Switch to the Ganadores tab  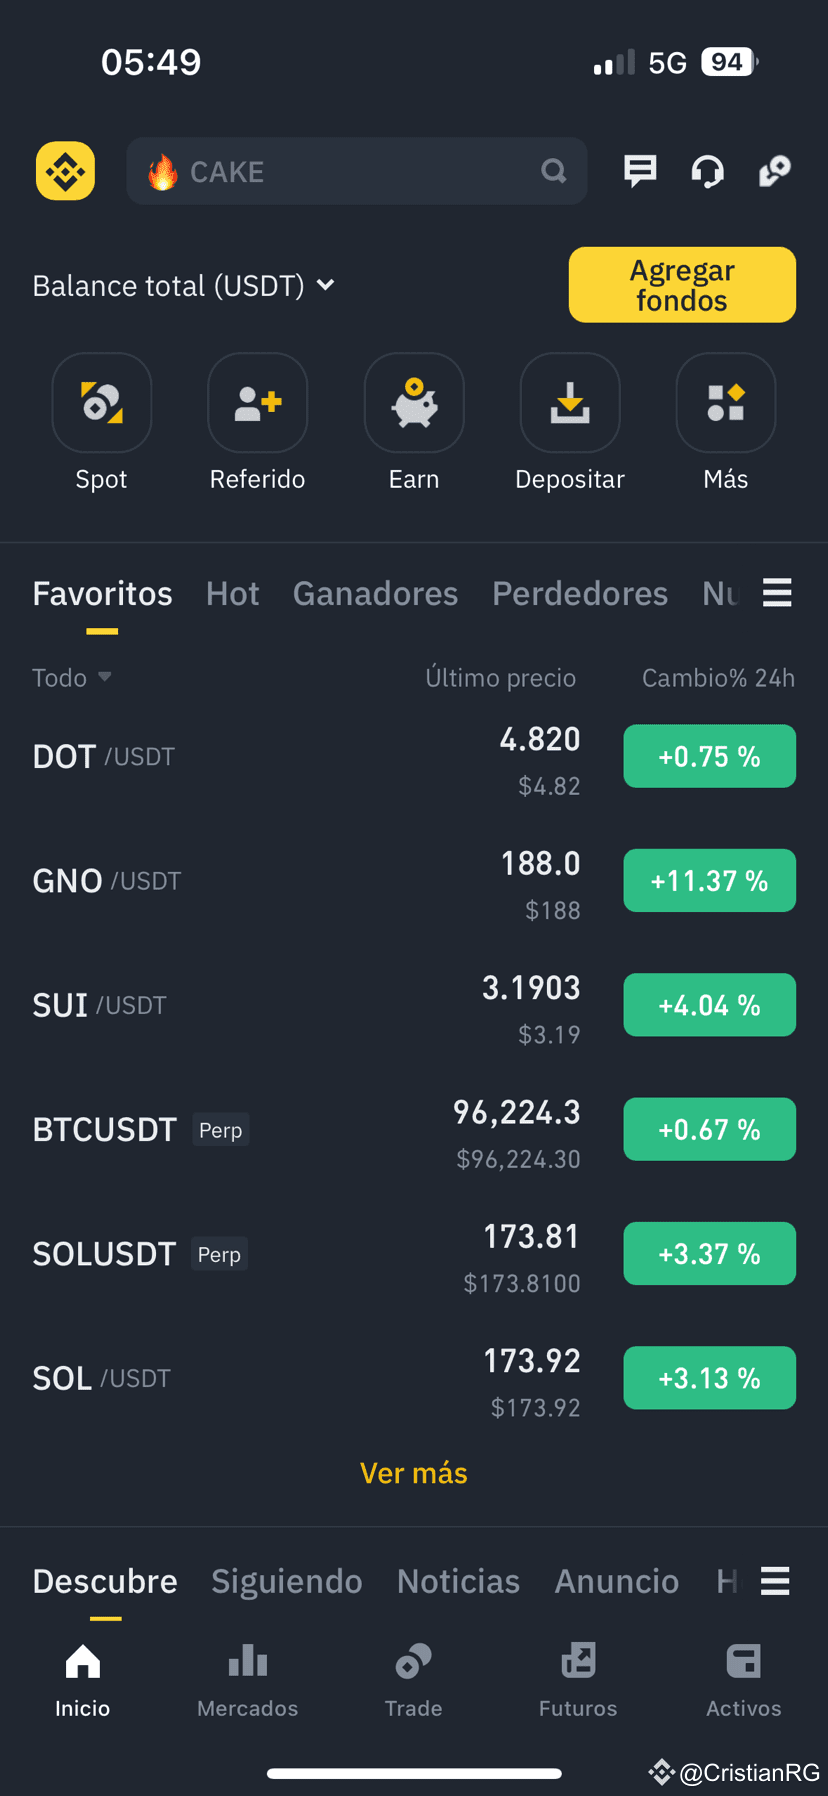pyautogui.click(x=376, y=594)
